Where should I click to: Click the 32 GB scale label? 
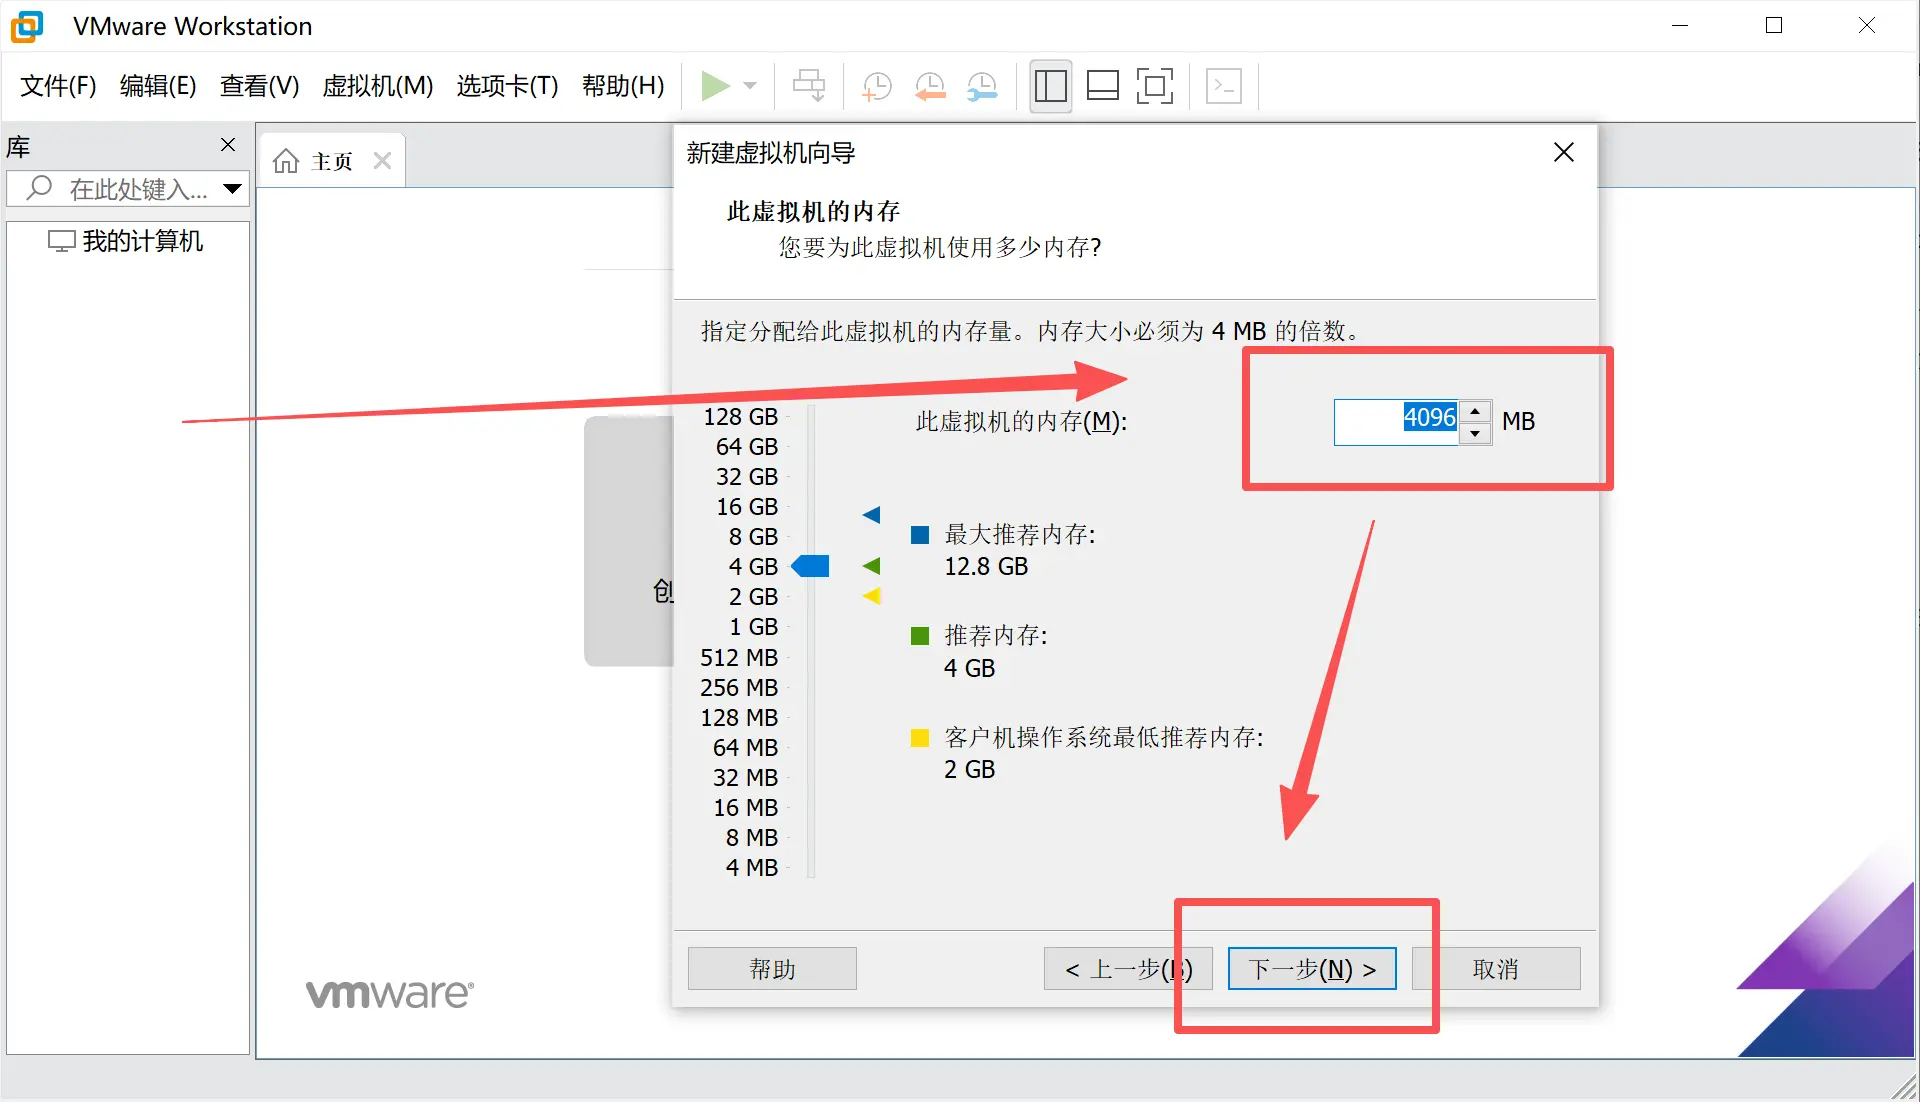(x=746, y=477)
